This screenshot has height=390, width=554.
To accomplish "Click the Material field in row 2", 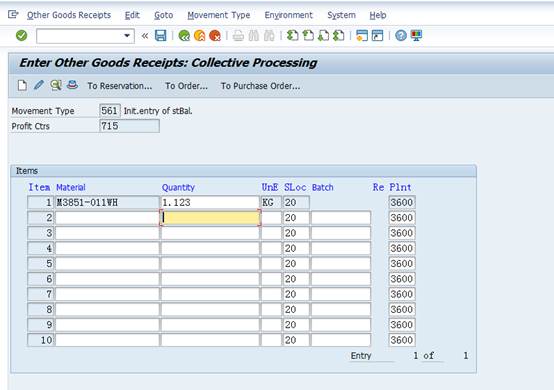I will pyautogui.click(x=107, y=218).
